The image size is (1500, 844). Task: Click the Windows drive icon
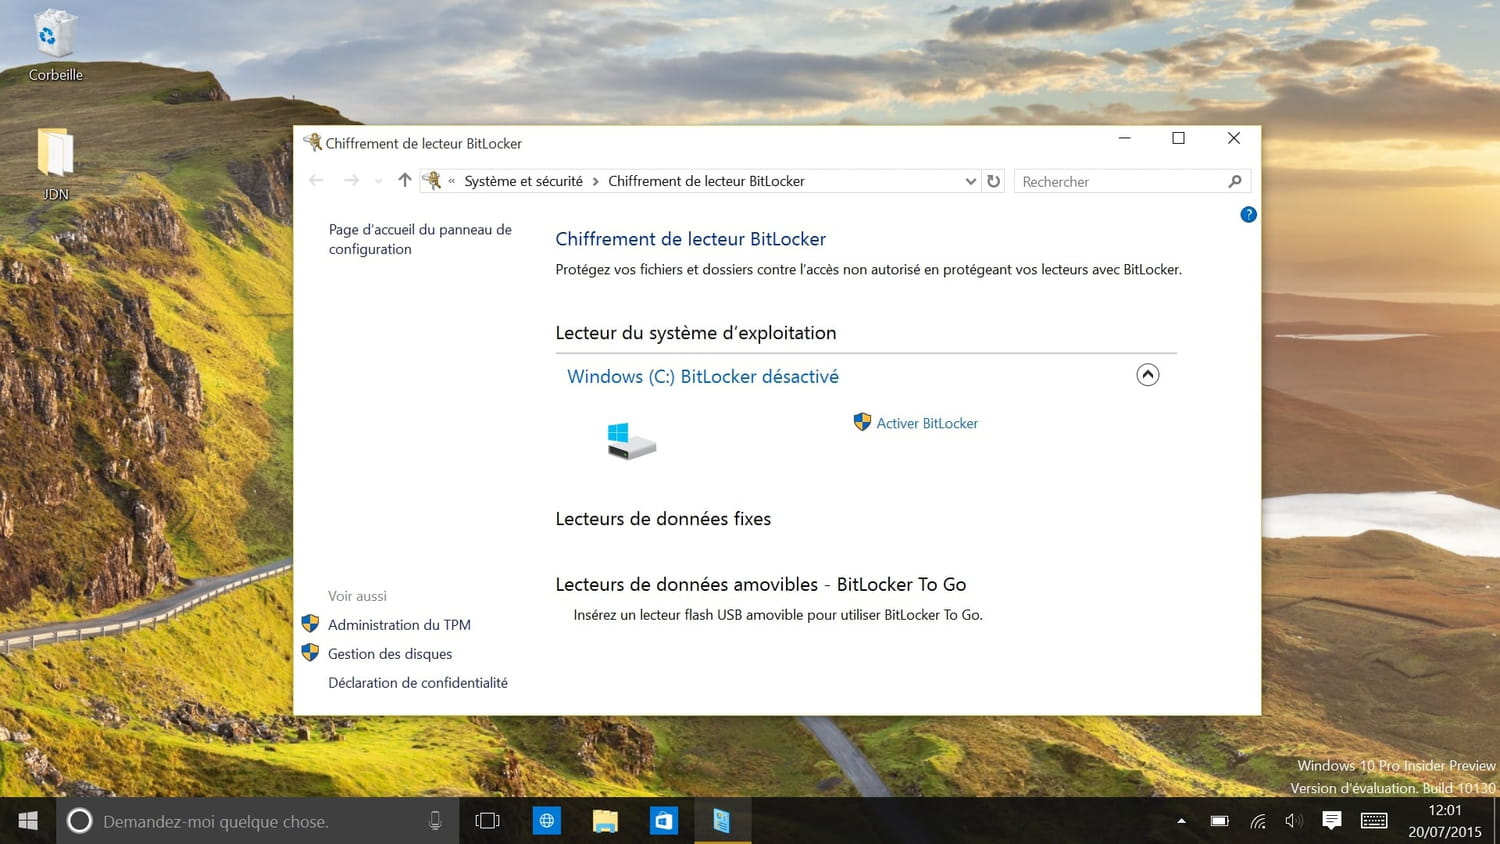click(631, 441)
